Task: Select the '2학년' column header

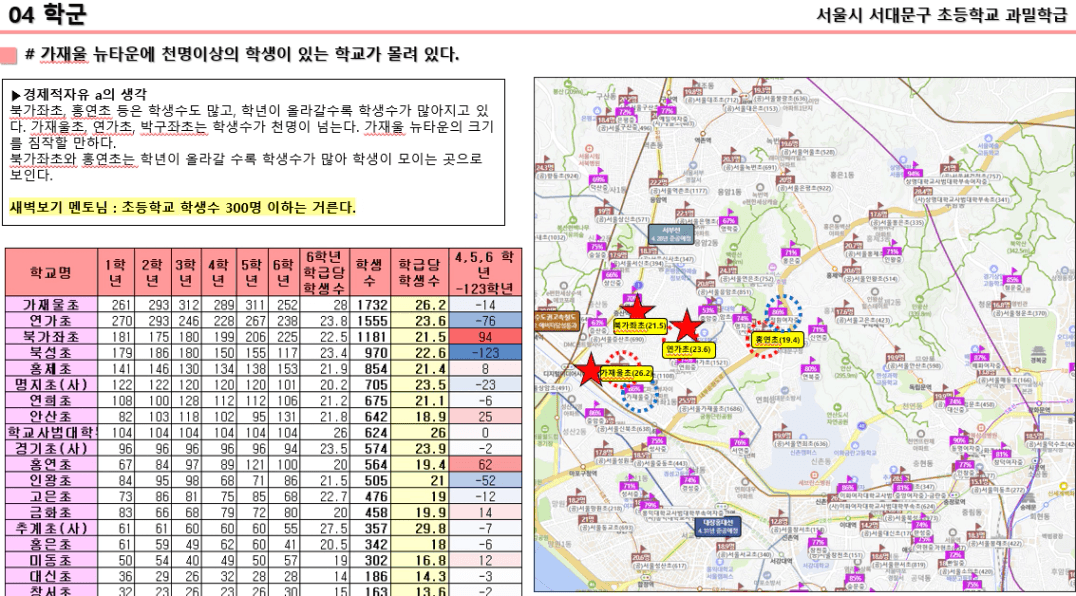Action: click(152, 272)
